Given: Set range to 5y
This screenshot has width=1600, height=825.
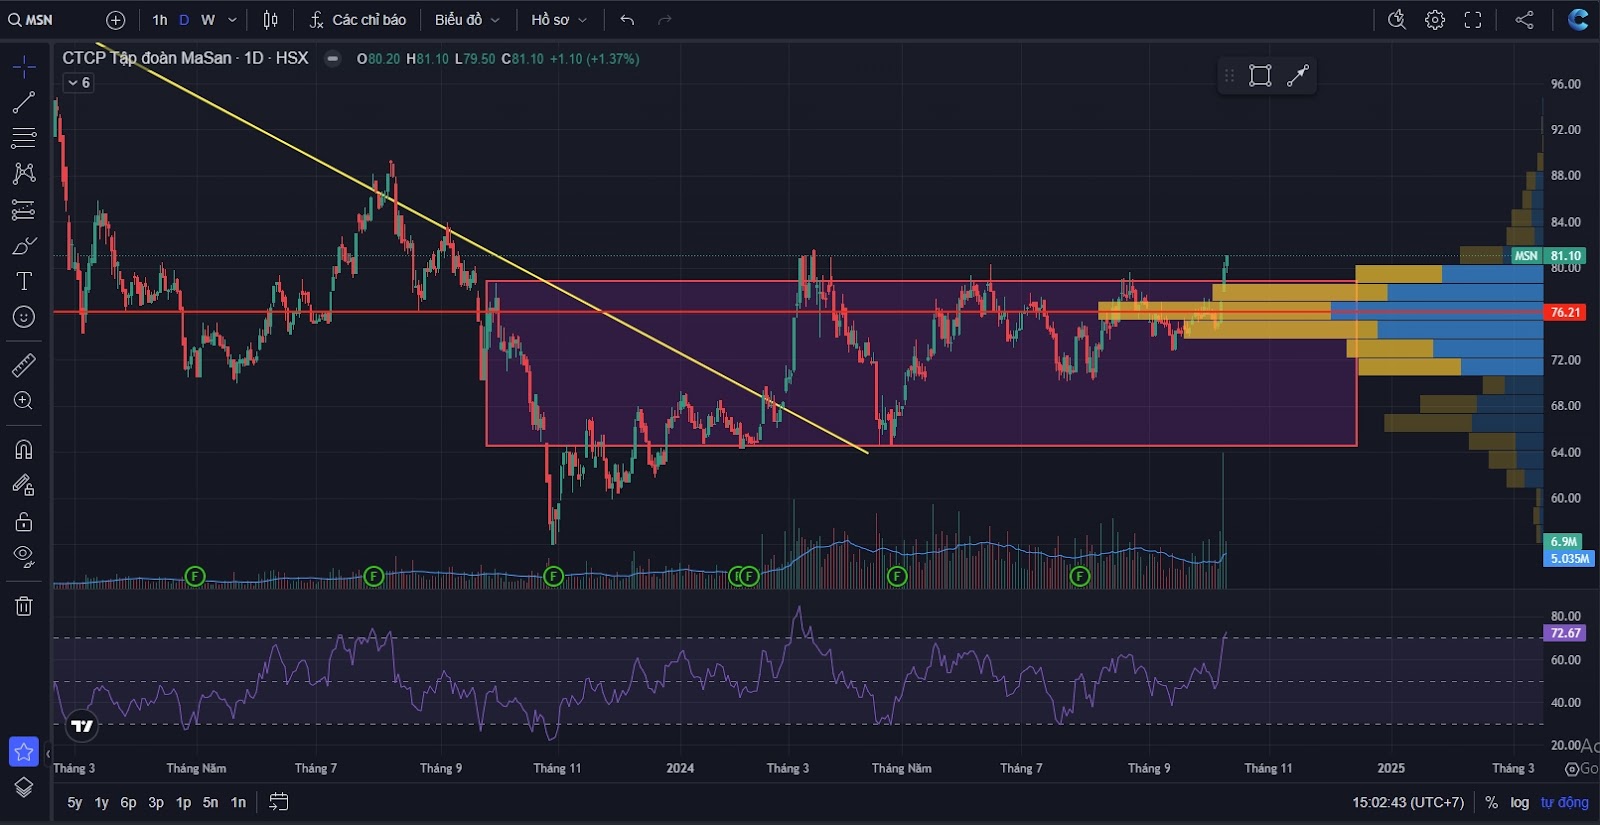Looking at the screenshot, I should coord(75,802).
